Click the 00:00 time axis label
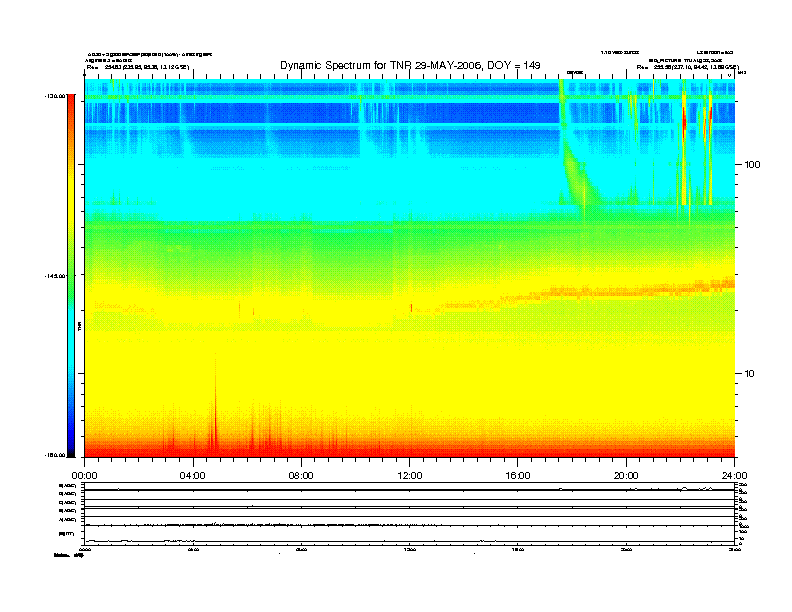The image size is (792, 612). coord(84,476)
